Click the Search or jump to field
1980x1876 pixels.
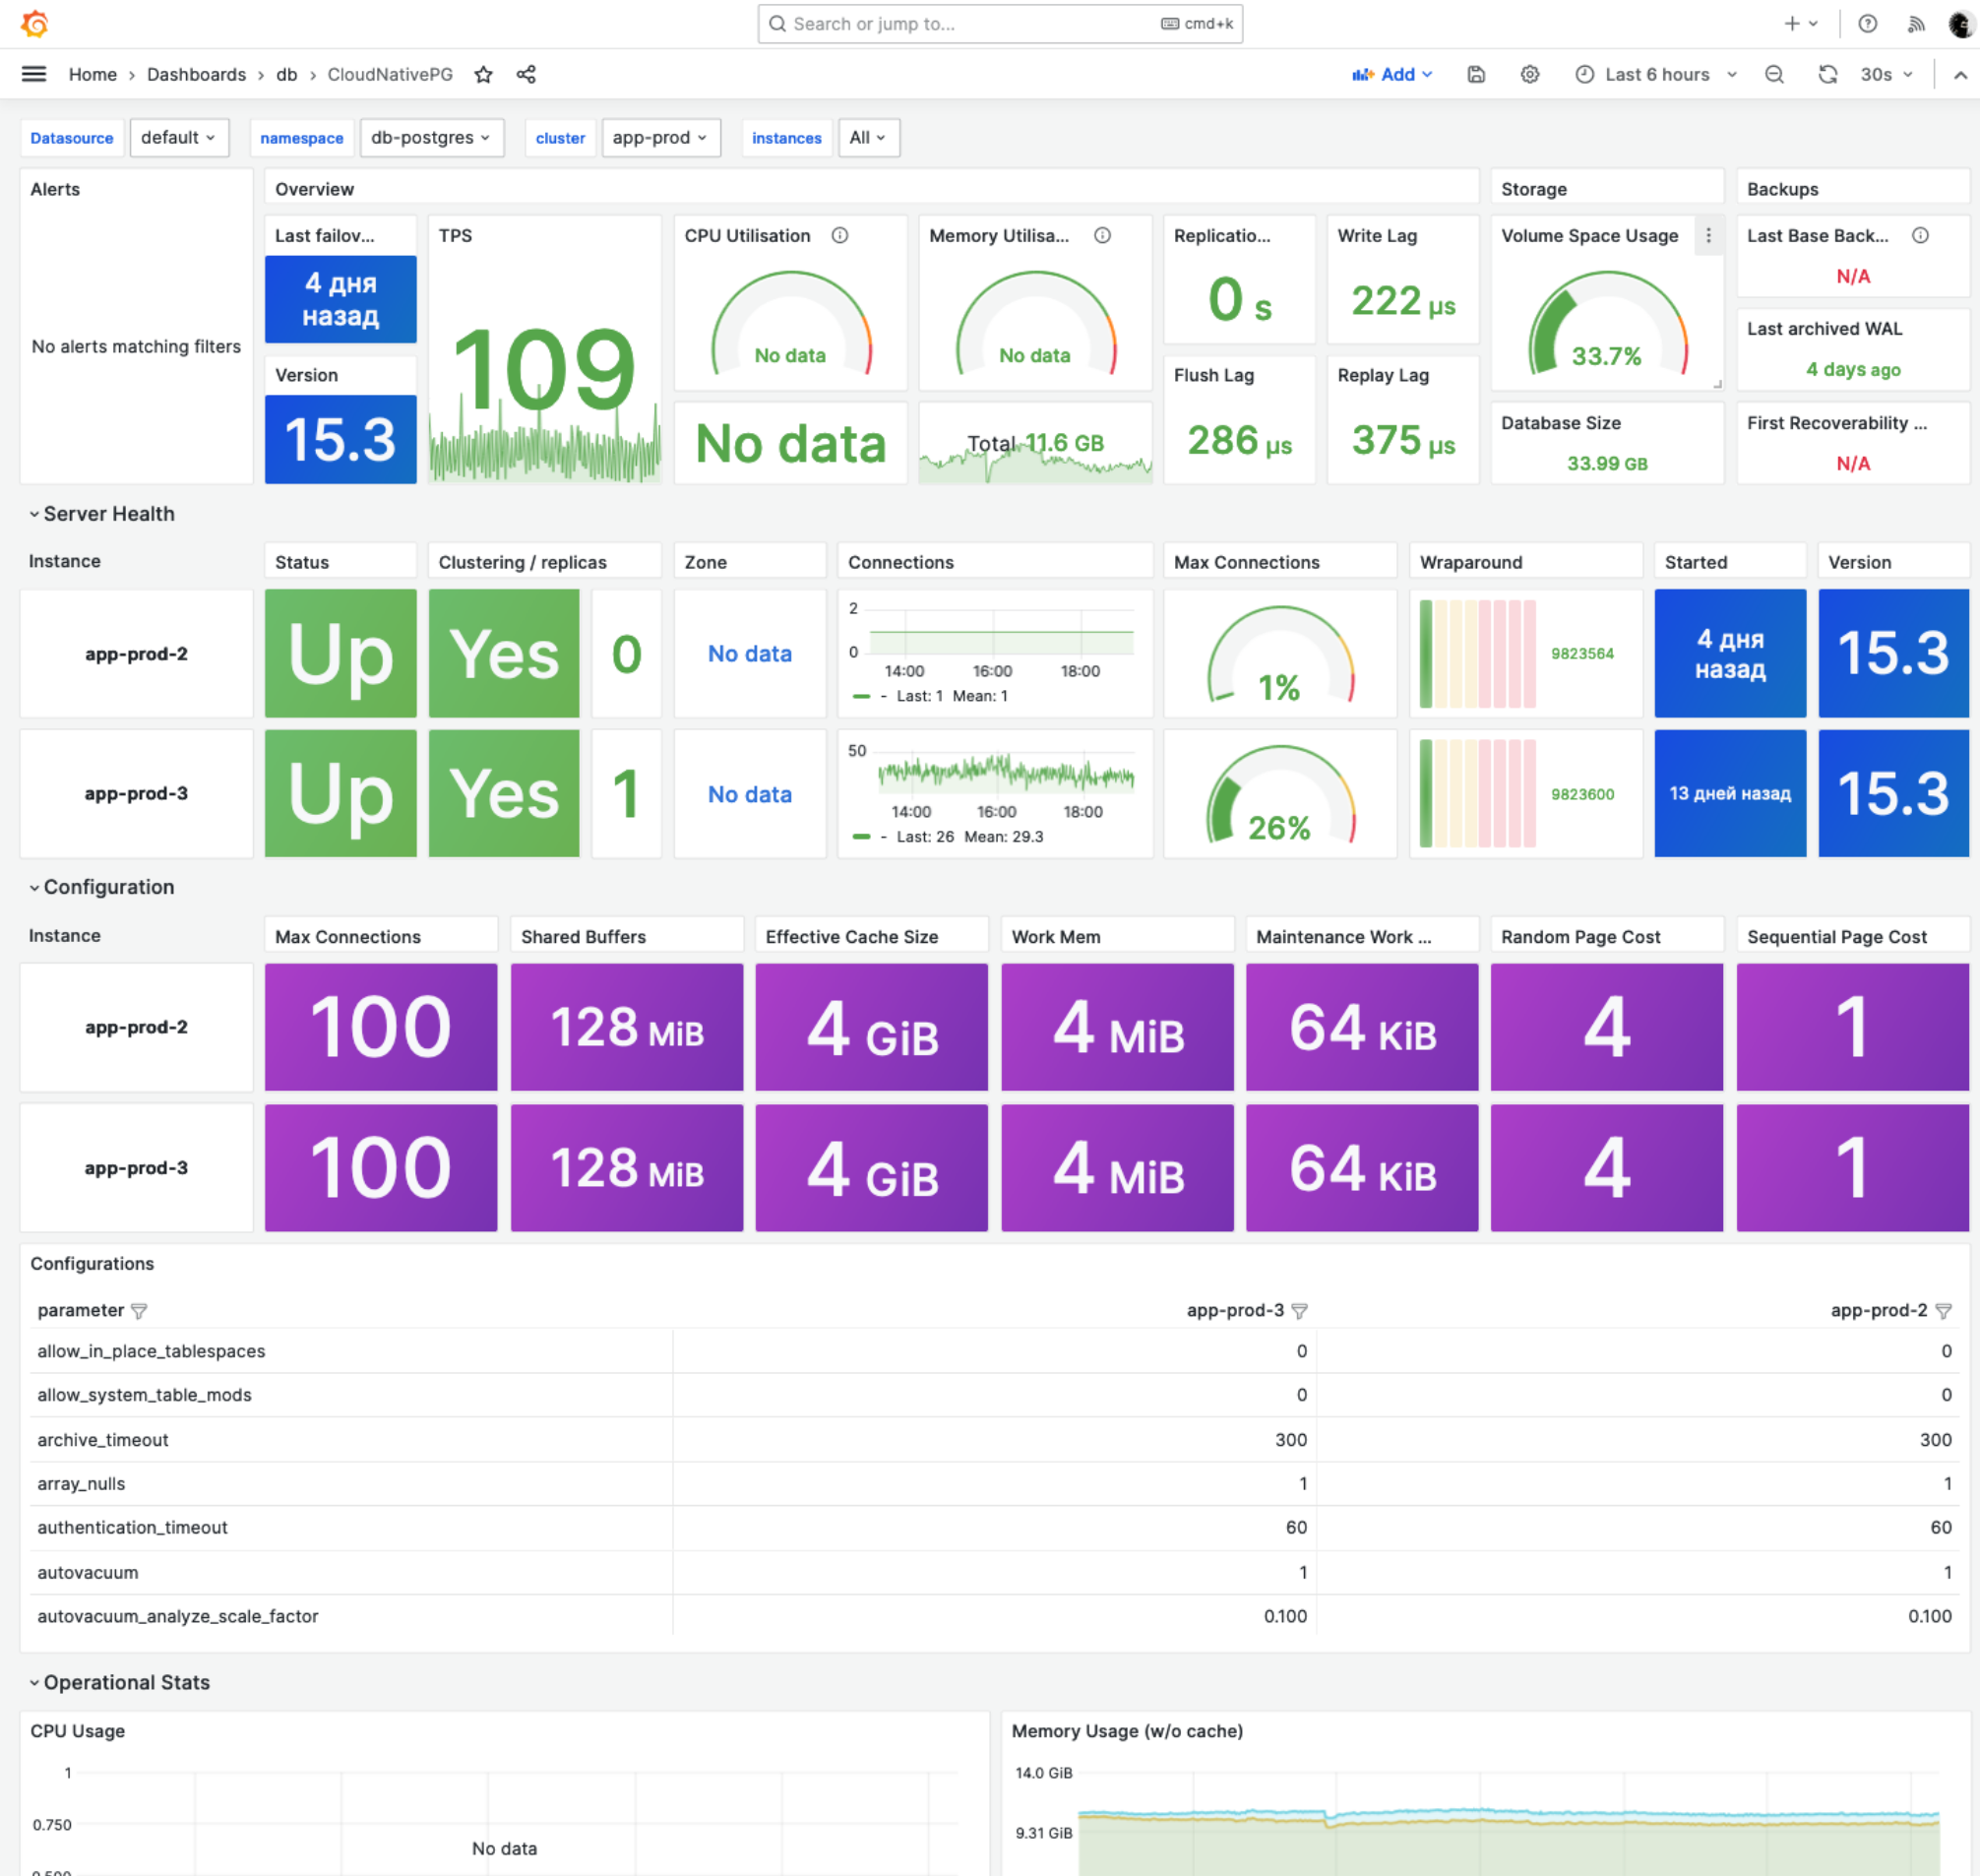click(999, 23)
